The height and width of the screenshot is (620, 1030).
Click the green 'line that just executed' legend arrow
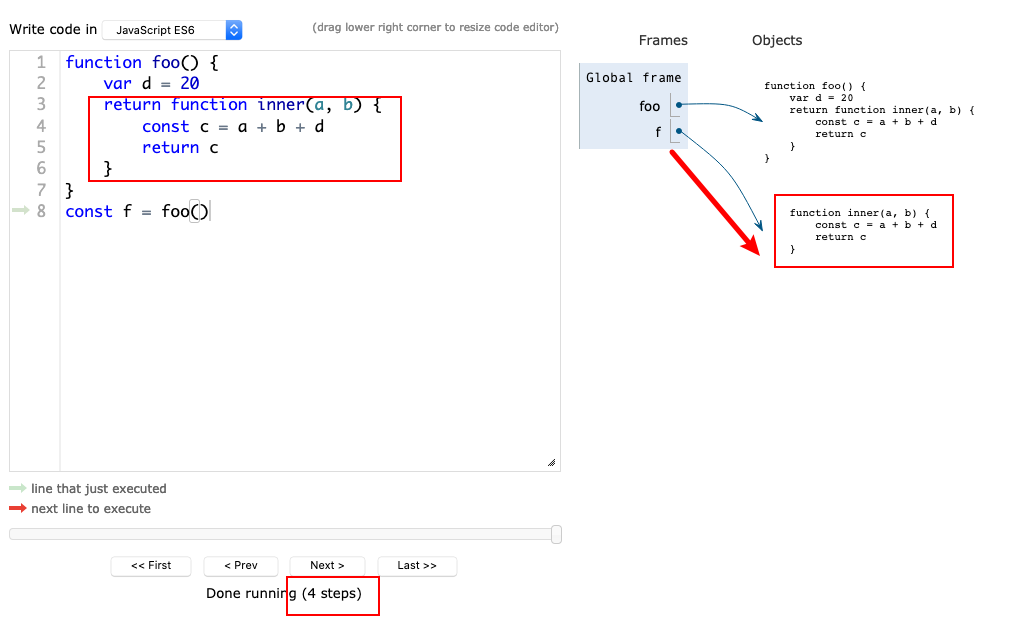[18, 489]
